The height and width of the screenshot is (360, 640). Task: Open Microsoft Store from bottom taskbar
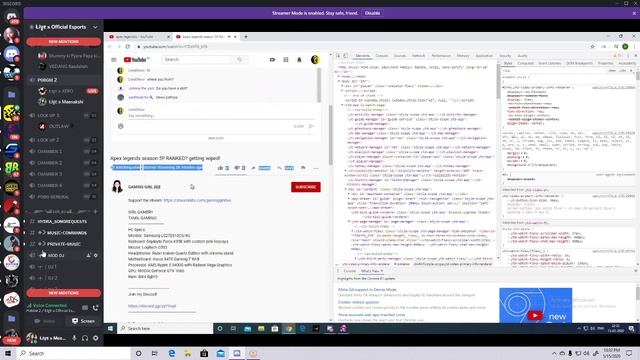[x=204, y=353]
